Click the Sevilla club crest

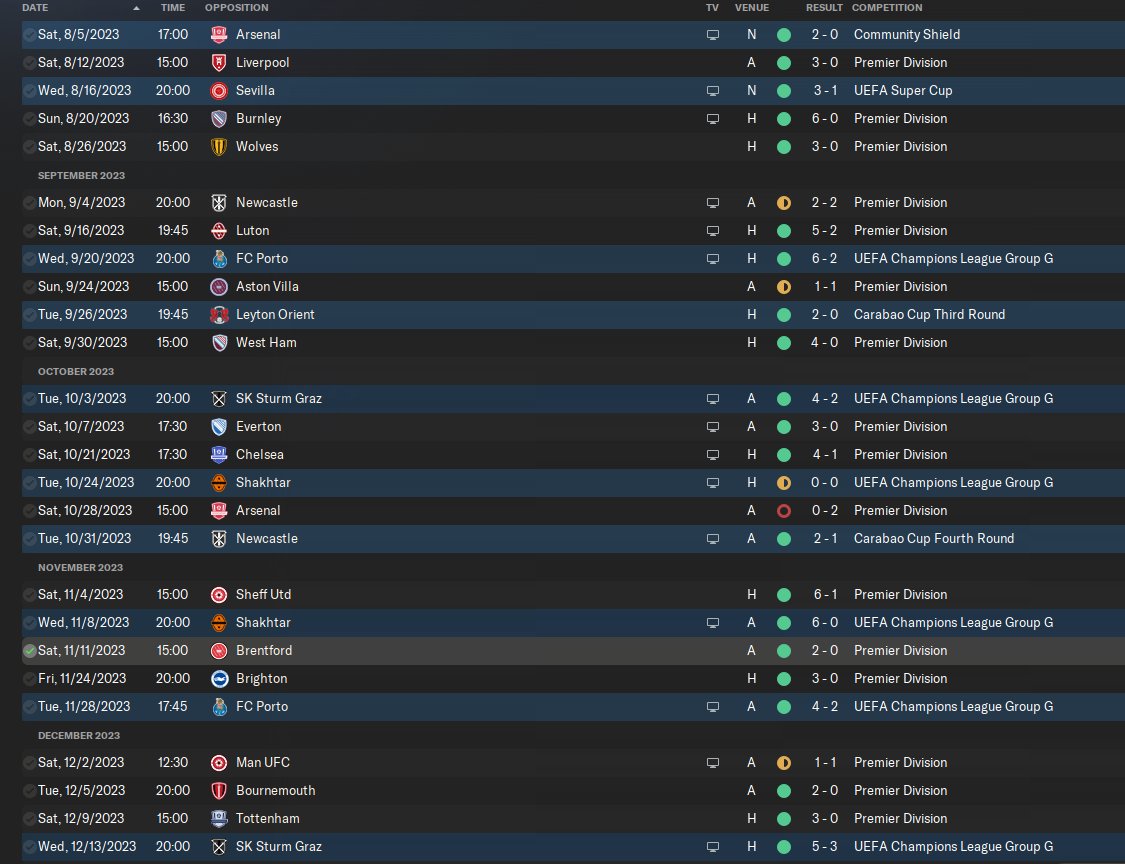click(x=219, y=90)
